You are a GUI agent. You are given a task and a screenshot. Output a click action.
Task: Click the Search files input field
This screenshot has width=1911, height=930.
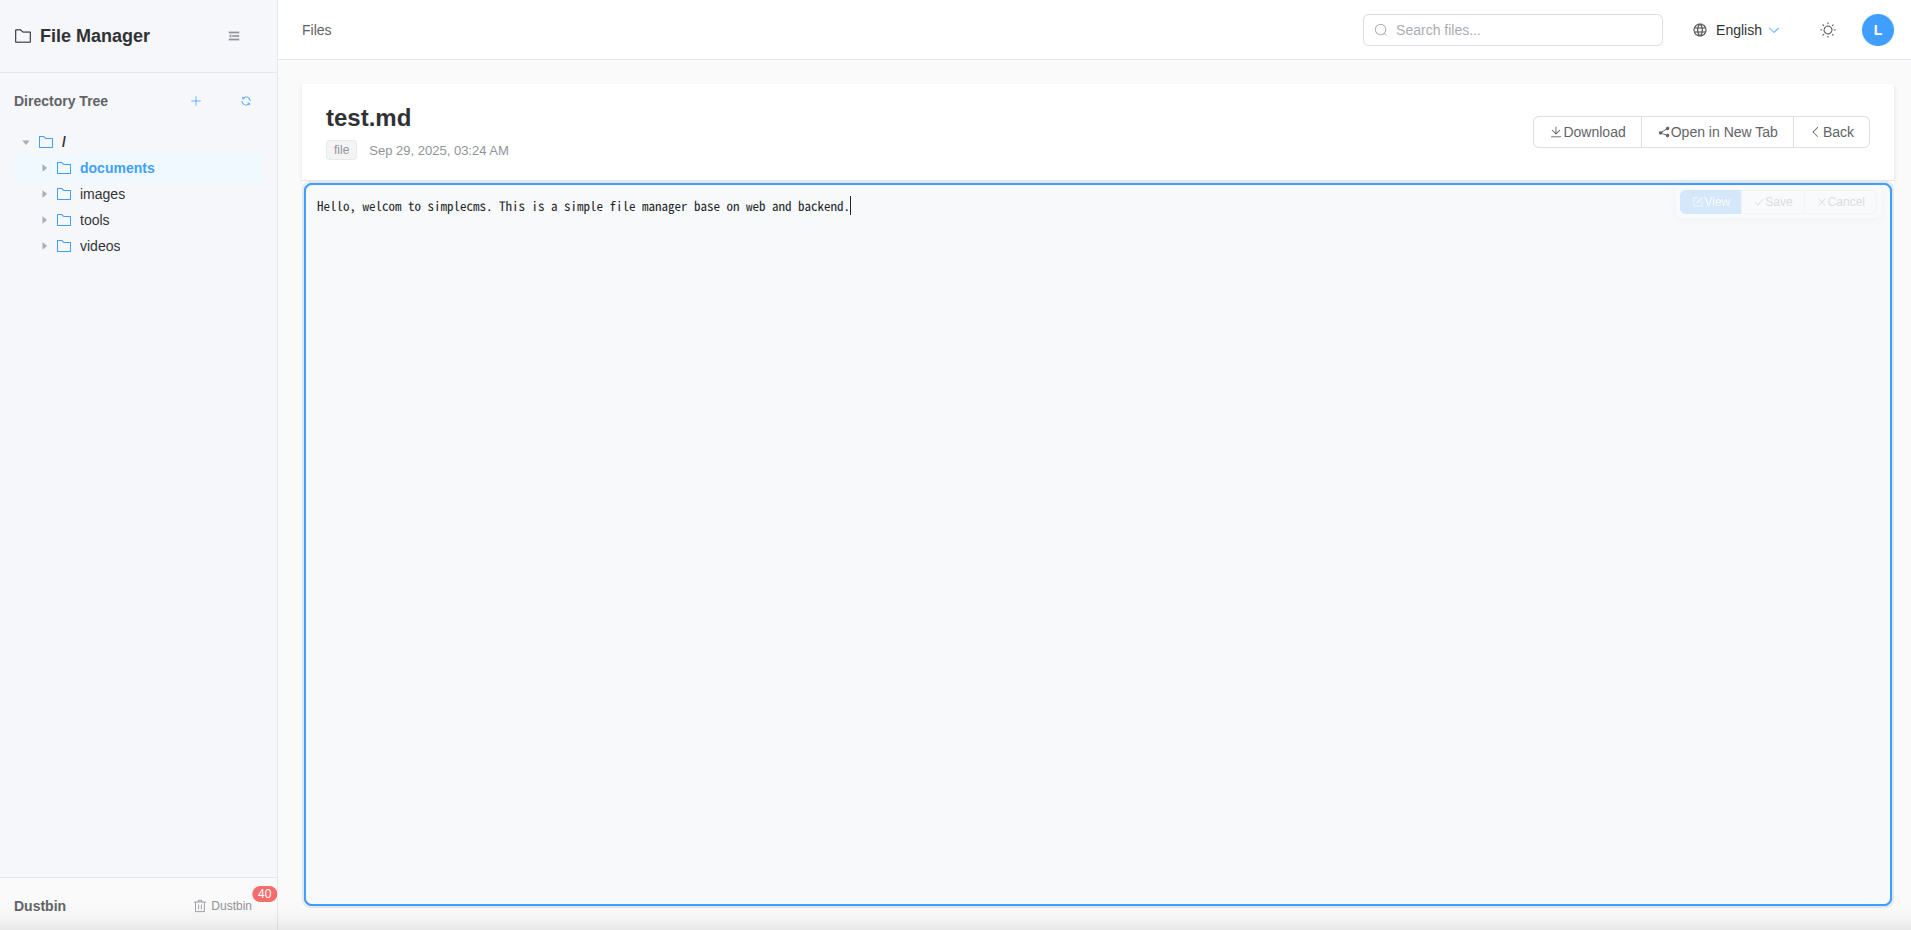click(1522, 30)
